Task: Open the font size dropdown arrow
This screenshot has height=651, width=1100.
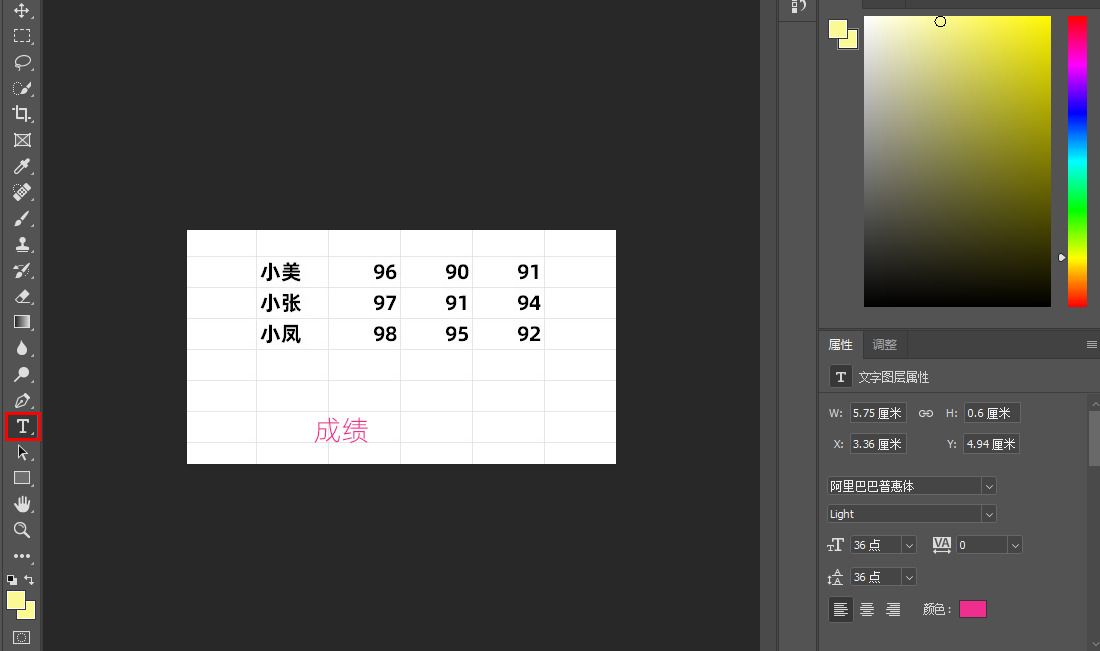Action: pyautogui.click(x=908, y=545)
